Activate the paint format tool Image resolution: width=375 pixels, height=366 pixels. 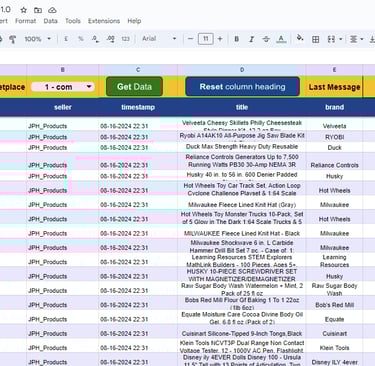13,39
